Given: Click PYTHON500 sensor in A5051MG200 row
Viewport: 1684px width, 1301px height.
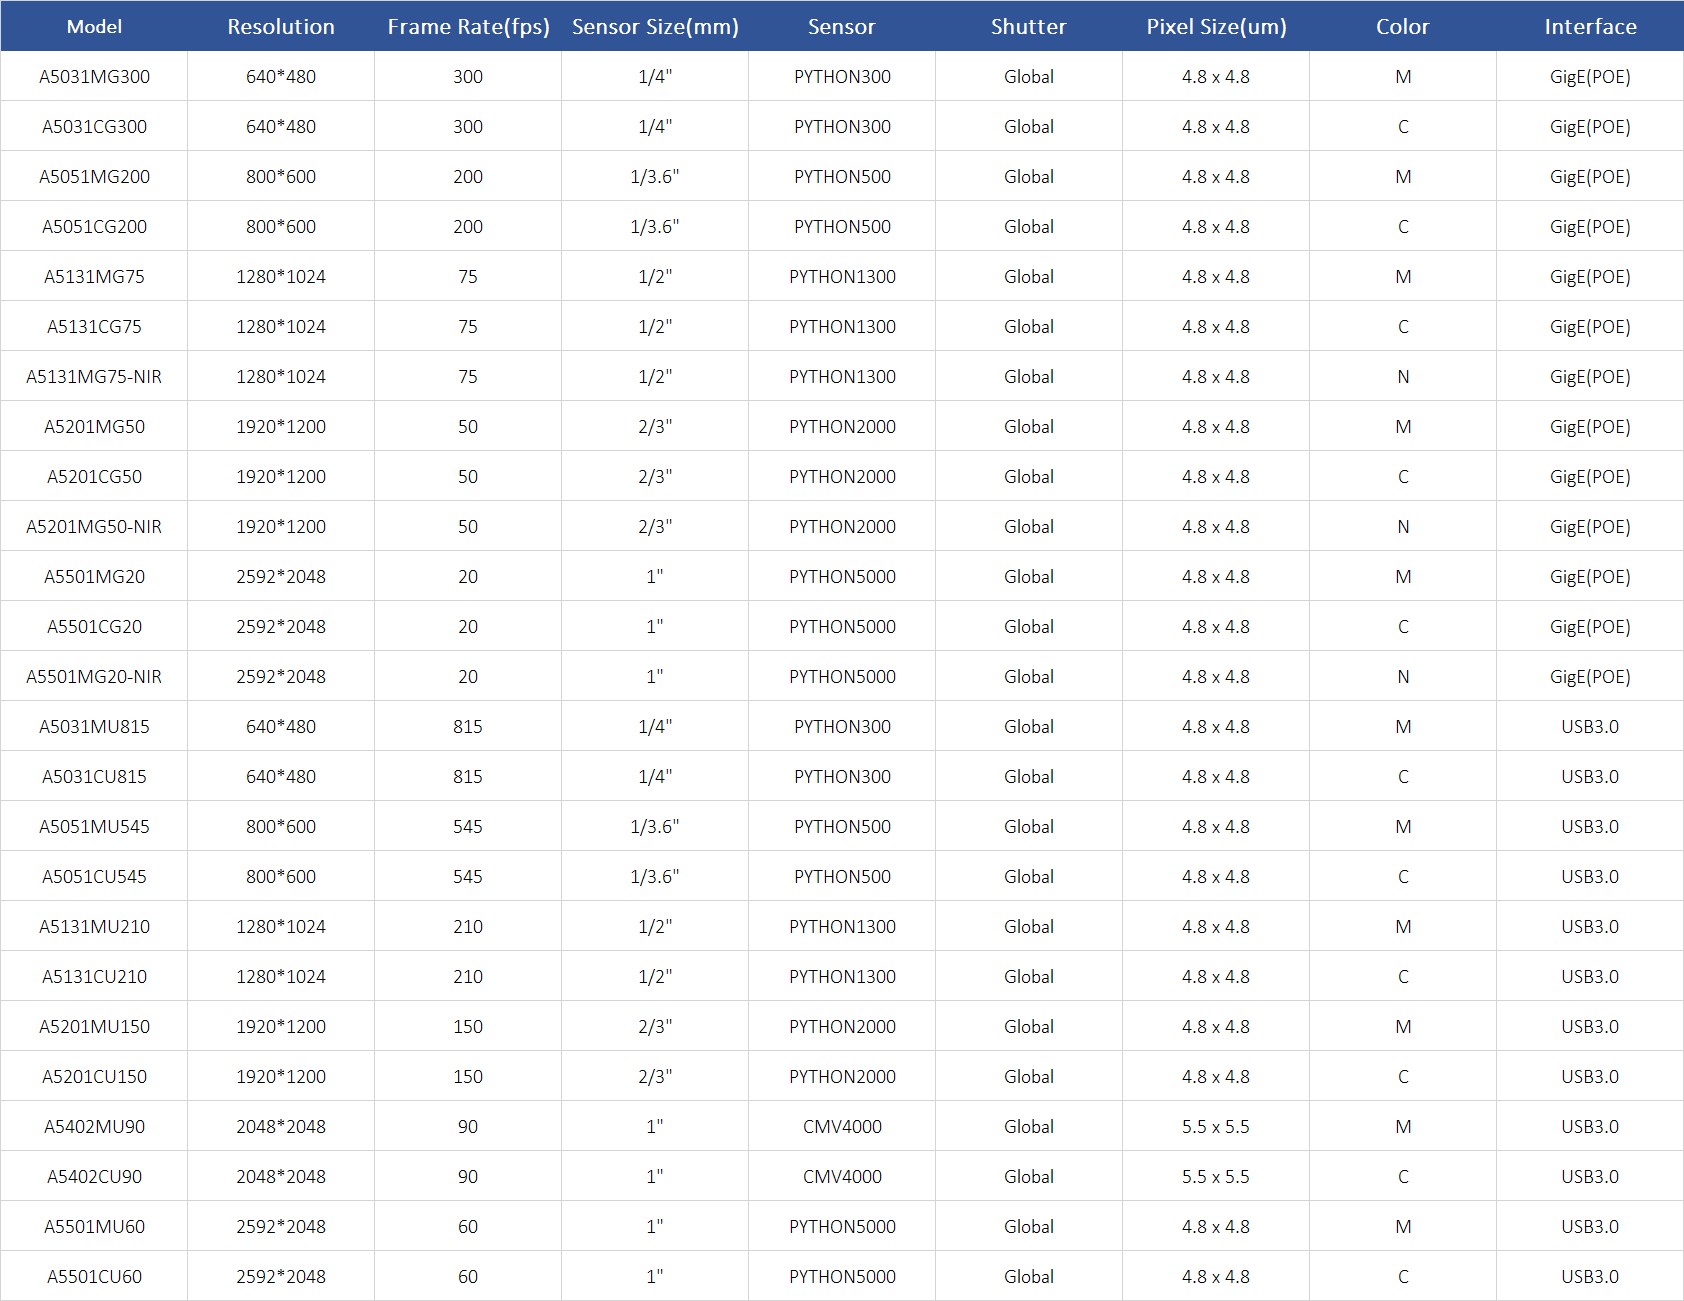Looking at the screenshot, I should point(842,177).
